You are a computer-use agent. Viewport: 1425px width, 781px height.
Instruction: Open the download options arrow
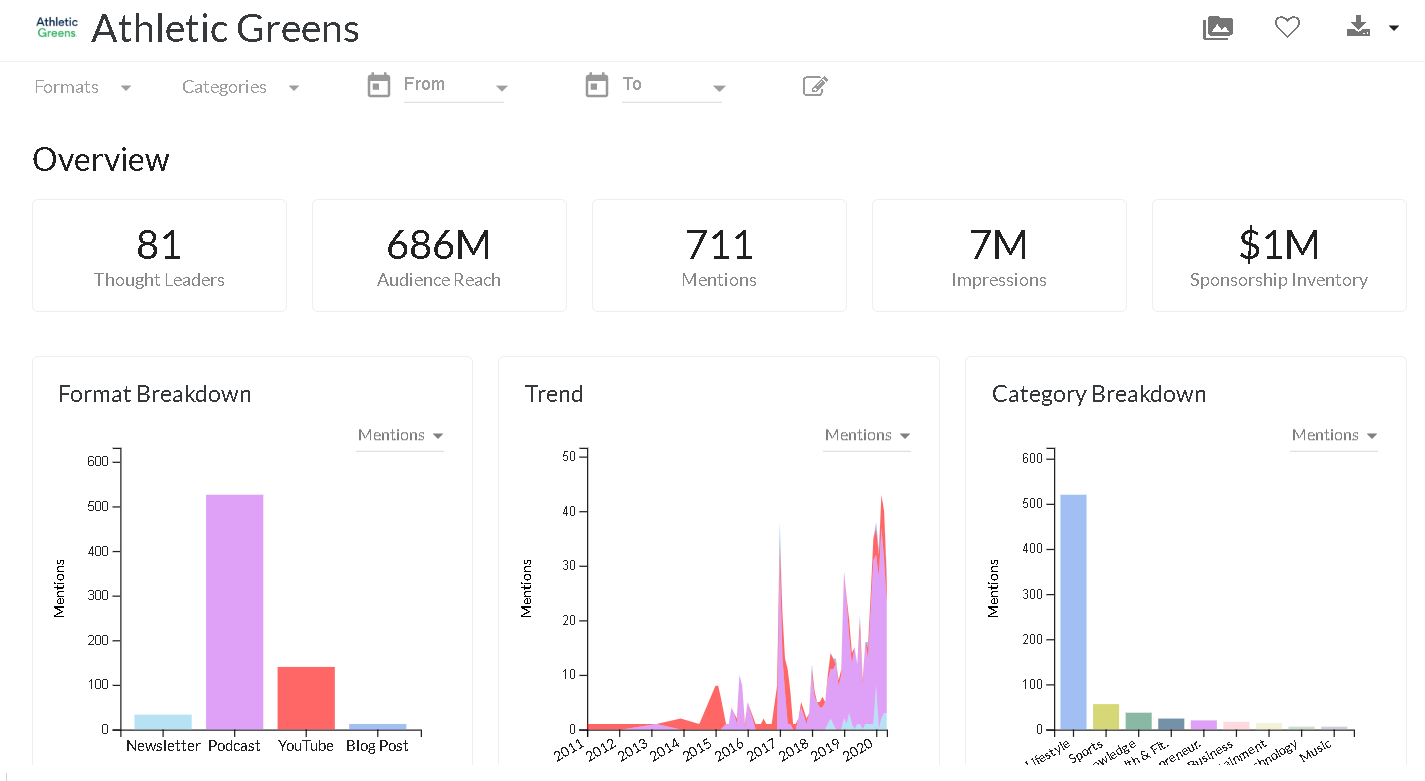coord(1393,28)
